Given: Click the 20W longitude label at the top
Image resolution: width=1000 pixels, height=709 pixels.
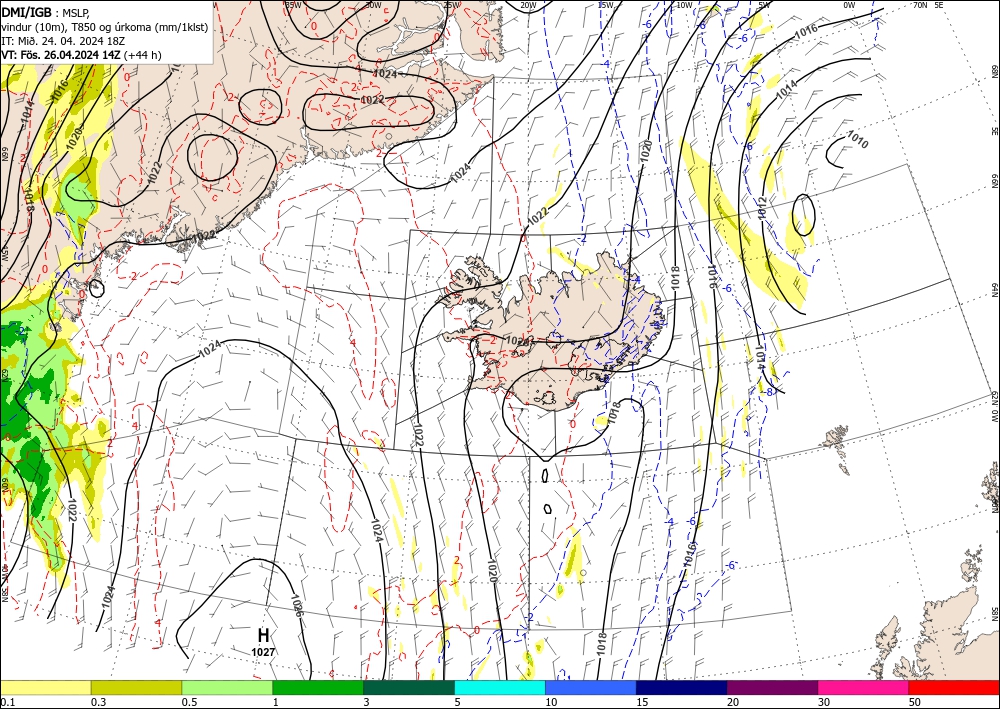Looking at the screenshot, I should pyautogui.click(x=528, y=5).
